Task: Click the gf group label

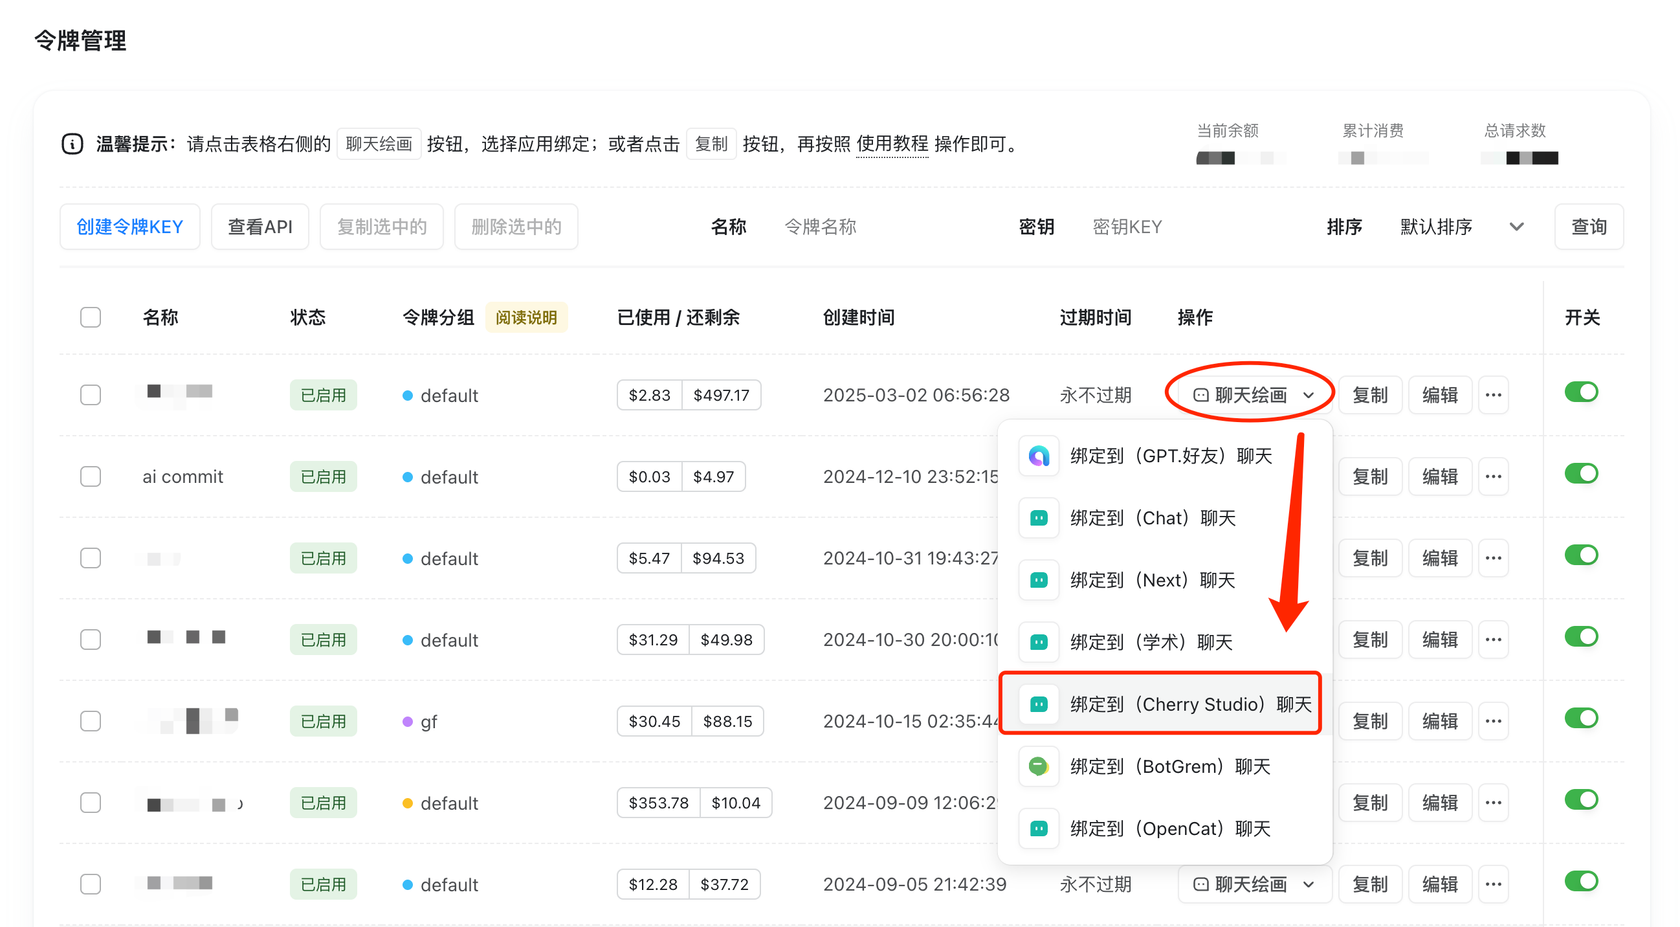Action: tap(428, 722)
